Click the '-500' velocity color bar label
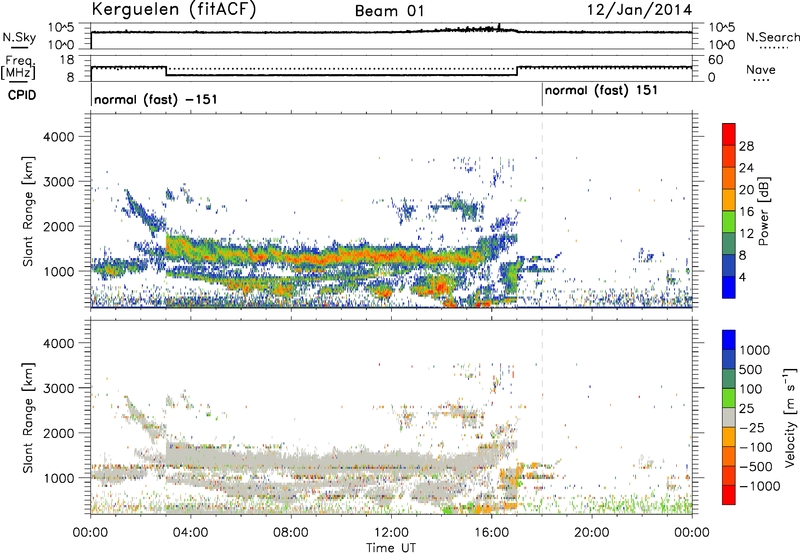 click(755, 467)
